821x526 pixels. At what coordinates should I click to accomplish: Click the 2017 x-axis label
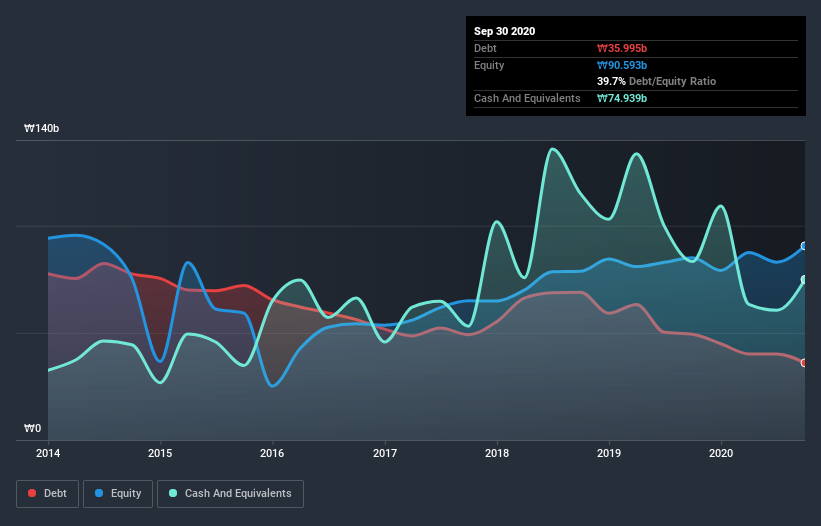(385, 453)
